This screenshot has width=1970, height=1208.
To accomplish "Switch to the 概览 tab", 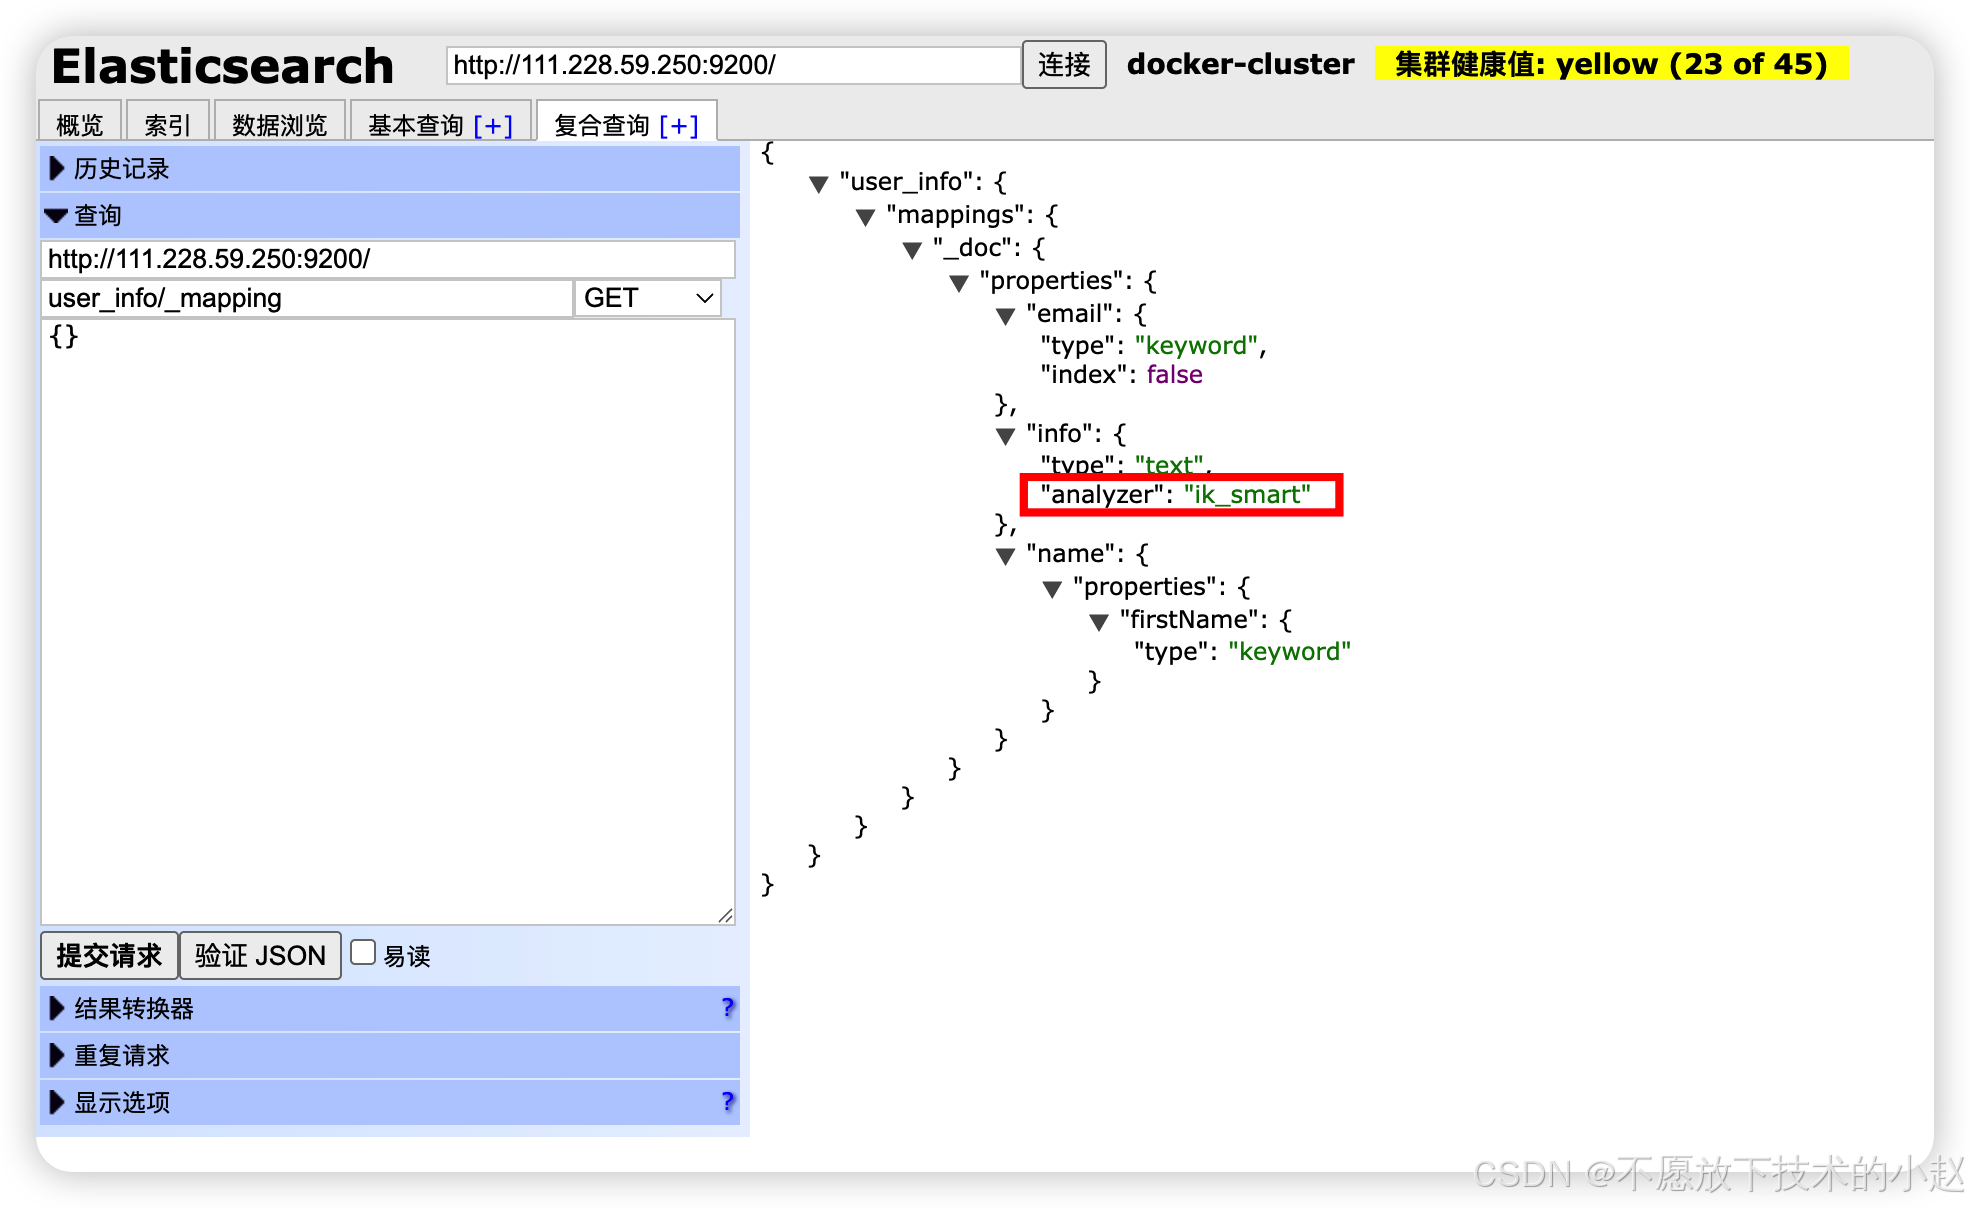I will [x=80, y=125].
